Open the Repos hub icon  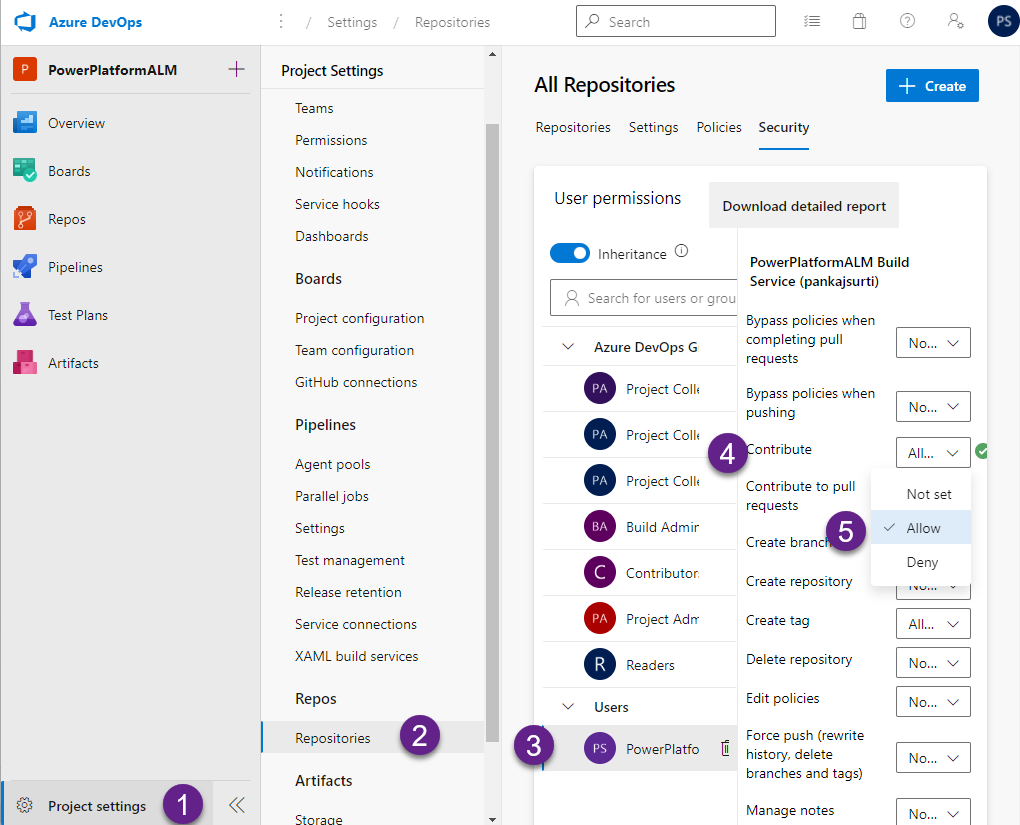[25, 219]
